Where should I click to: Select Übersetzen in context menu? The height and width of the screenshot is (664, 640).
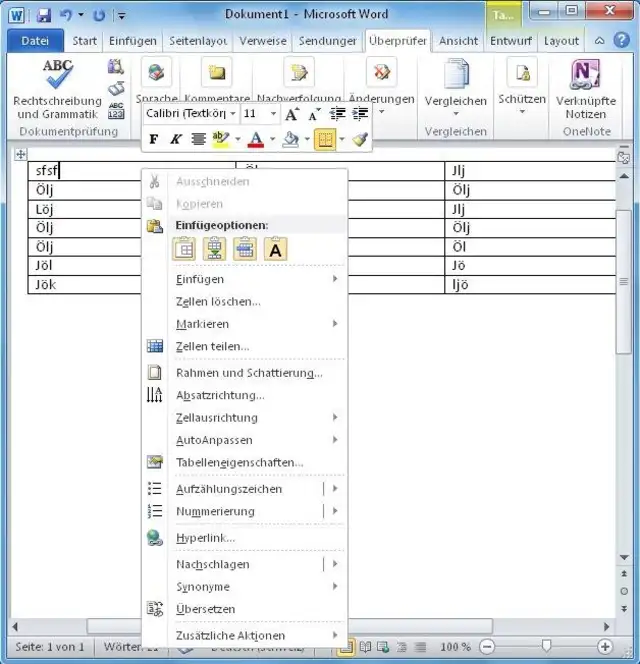pos(245,609)
